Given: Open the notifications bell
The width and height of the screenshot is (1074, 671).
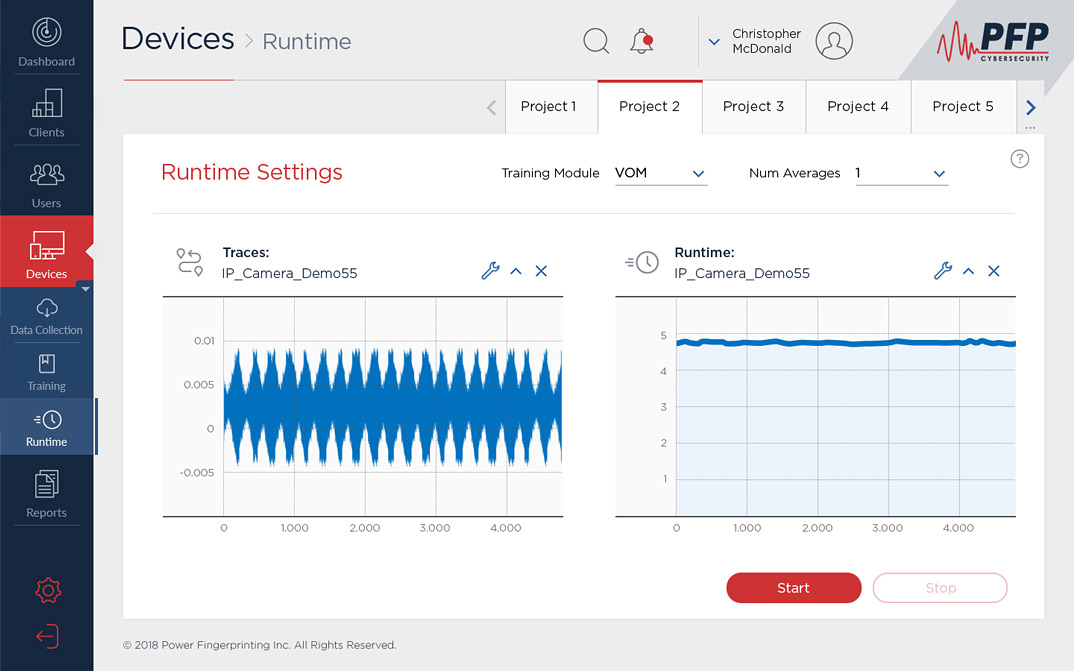Looking at the screenshot, I should (642, 41).
